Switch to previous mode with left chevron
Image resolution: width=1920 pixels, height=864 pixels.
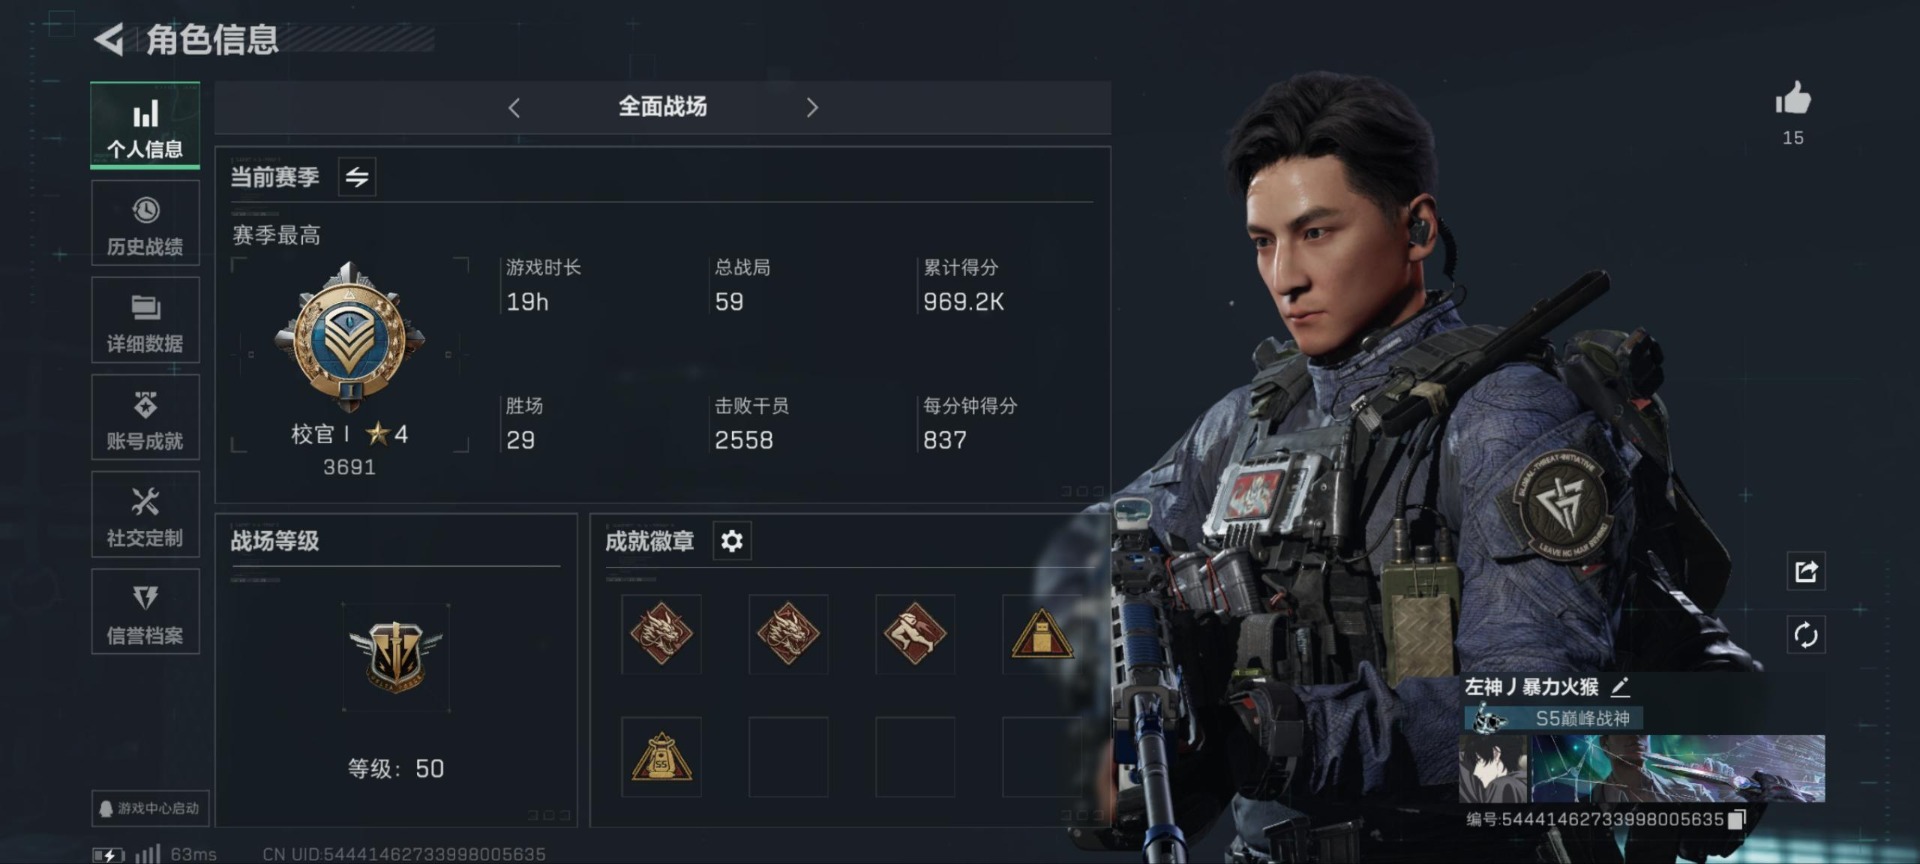coord(514,108)
